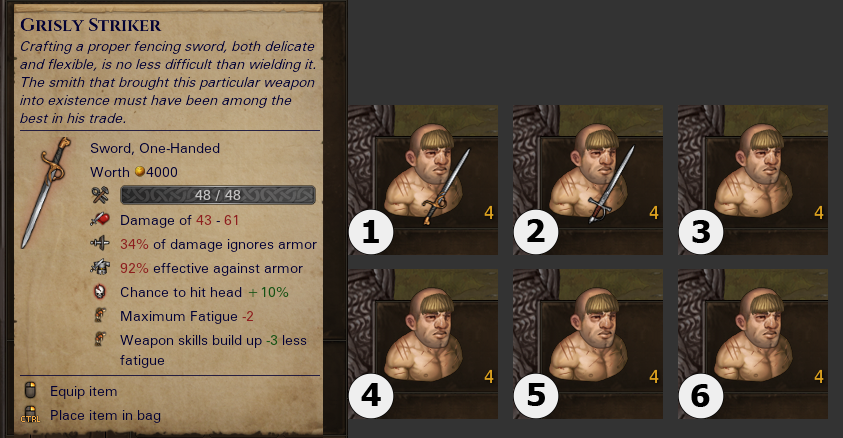Select portrait 2 with the plain sword
The image size is (843, 438).
coord(588,180)
